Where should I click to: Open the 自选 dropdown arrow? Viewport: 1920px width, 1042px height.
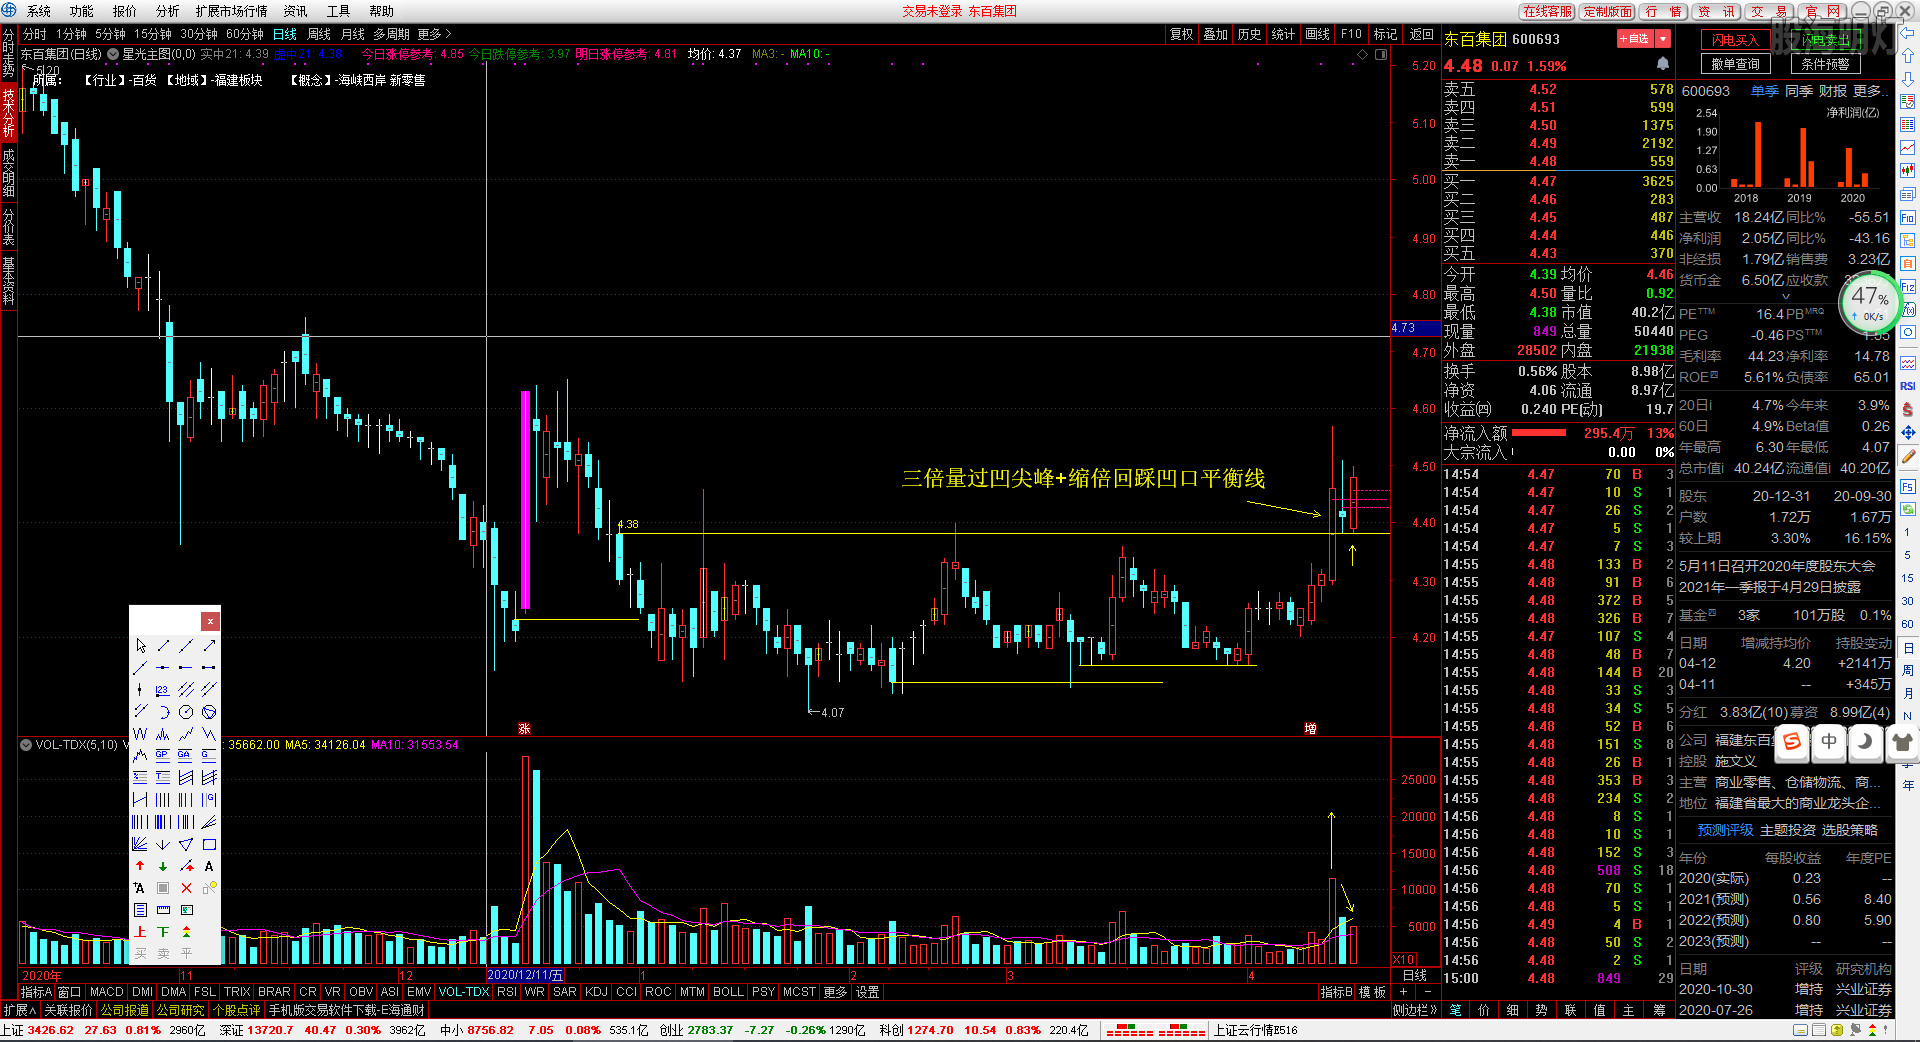point(1663,39)
